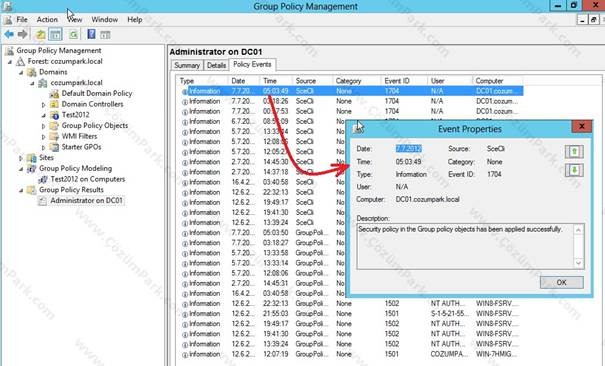Click the info icon of 03:18:26 SceCli event

pyautogui.click(x=185, y=102)
